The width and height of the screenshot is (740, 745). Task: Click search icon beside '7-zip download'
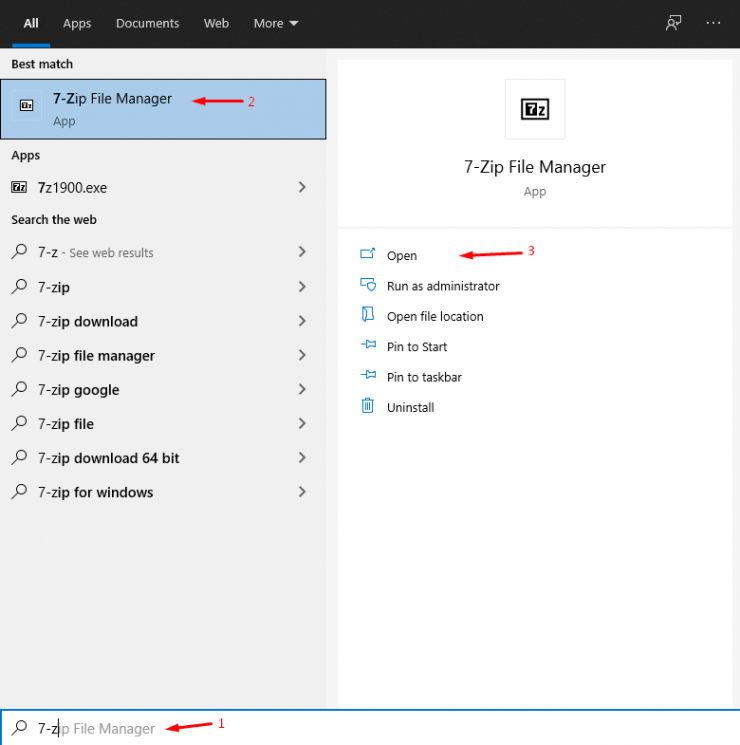click(x=19, y=320)
